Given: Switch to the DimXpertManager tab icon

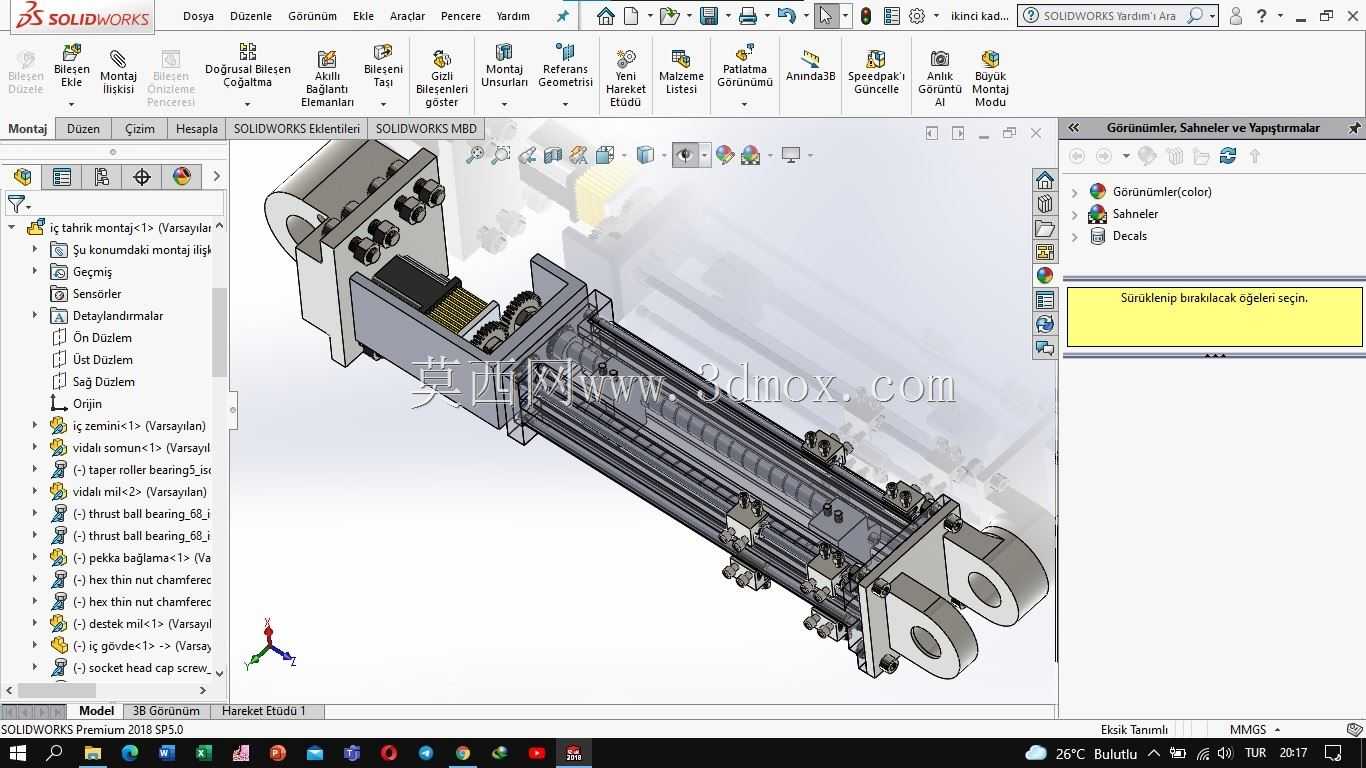Looking at the screenshot, I should tap(142, 177).
